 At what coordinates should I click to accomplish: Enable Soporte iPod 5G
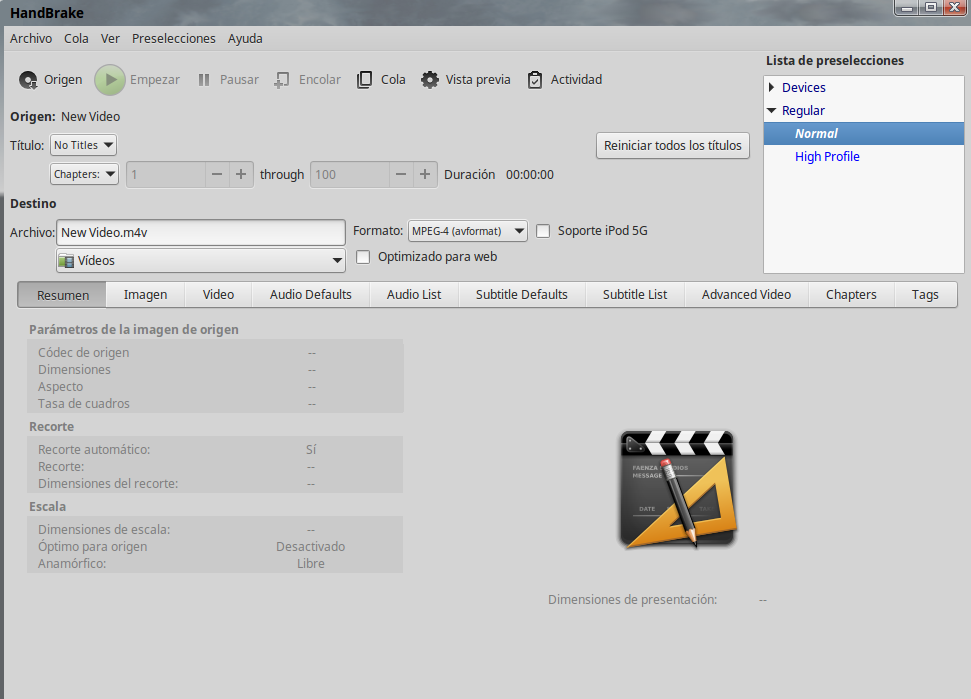[543, 230]
